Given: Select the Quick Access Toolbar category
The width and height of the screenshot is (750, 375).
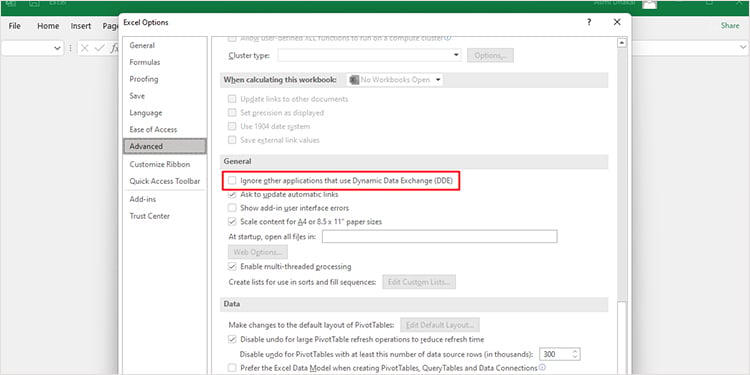Looking at the screenshot, I should coord(165,181).
